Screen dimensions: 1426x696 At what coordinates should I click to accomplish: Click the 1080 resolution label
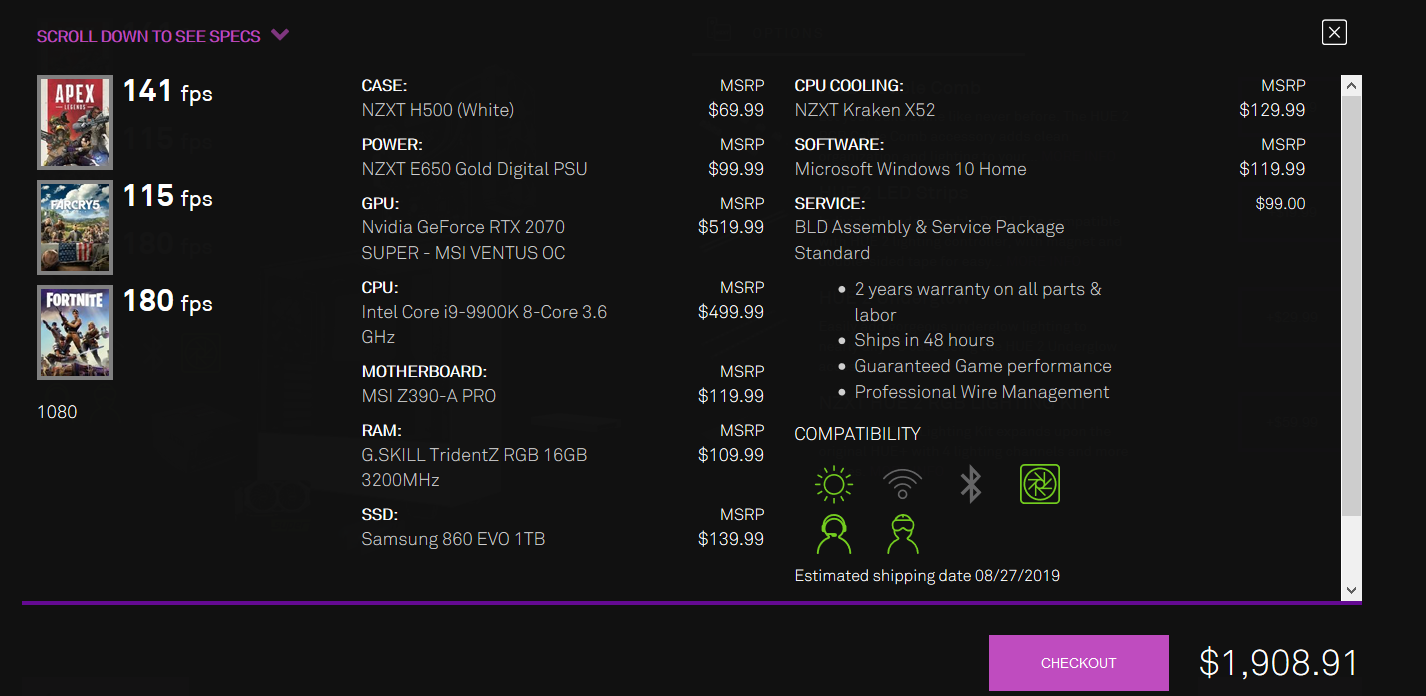click(x=57, y=412)
